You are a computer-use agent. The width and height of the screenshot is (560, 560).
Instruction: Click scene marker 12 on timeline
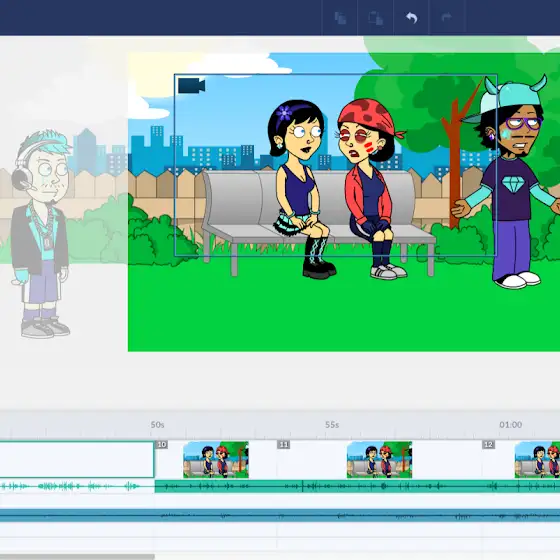click(x=488, y=444)
